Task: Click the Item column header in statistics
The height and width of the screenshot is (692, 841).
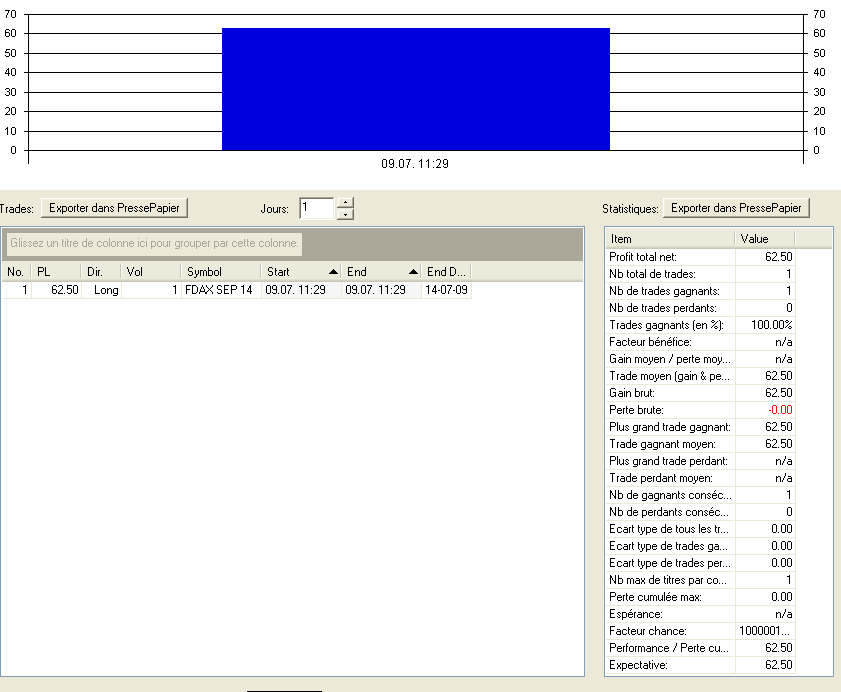Action: click(x=670, y=239)
